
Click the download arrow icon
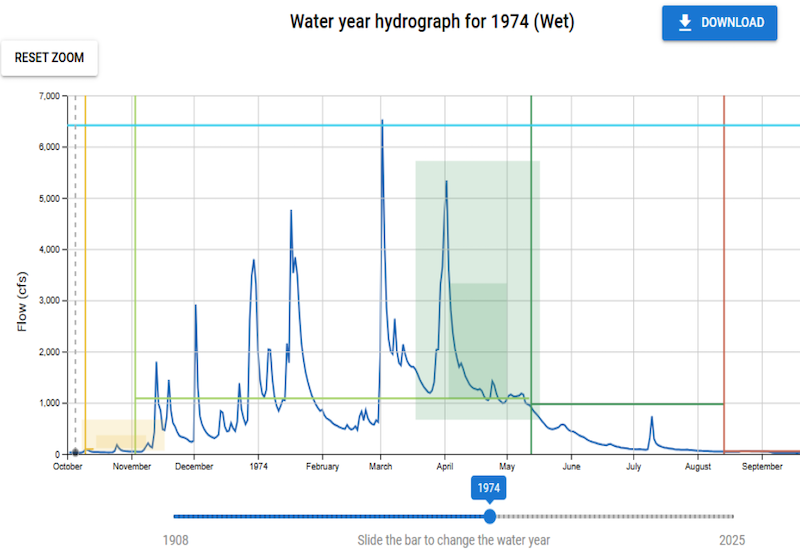click(x=685, y=23)
